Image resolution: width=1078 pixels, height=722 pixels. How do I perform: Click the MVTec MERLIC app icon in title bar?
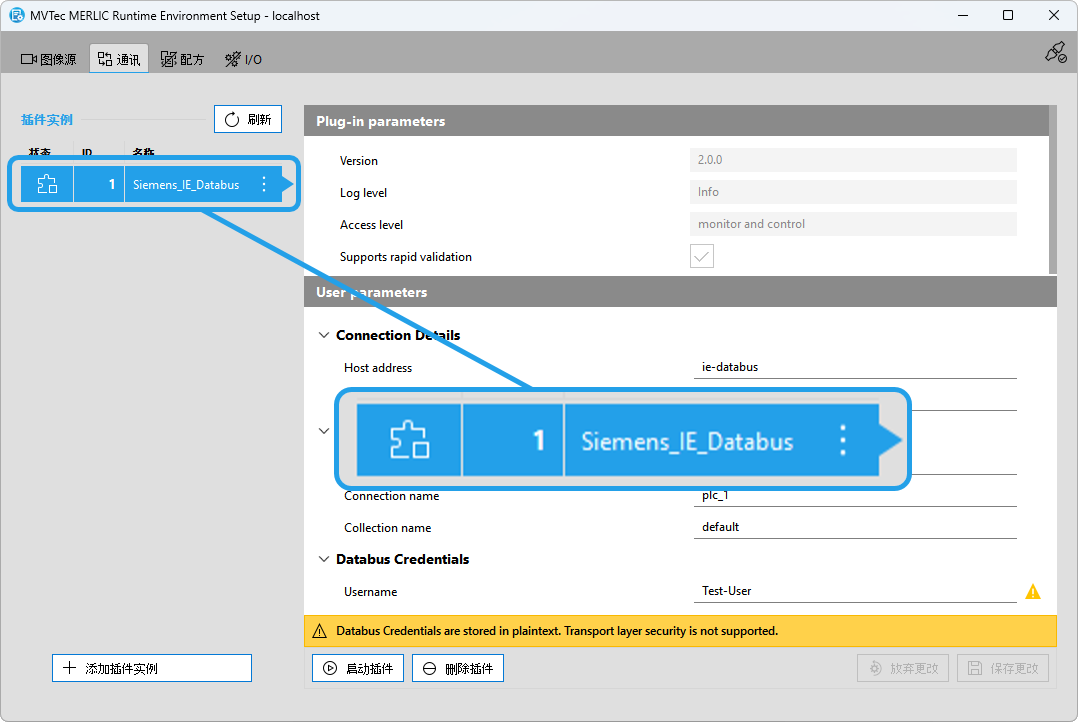pyautogui.click(x=17, y=16)
